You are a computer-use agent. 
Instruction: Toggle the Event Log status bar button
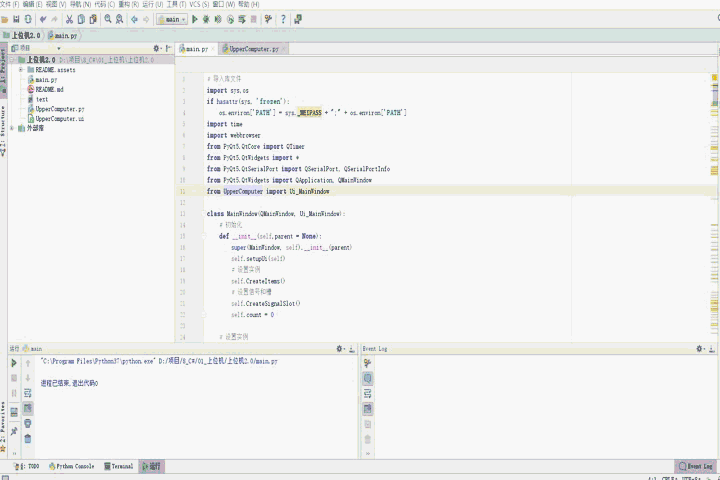tap(694, 466)
